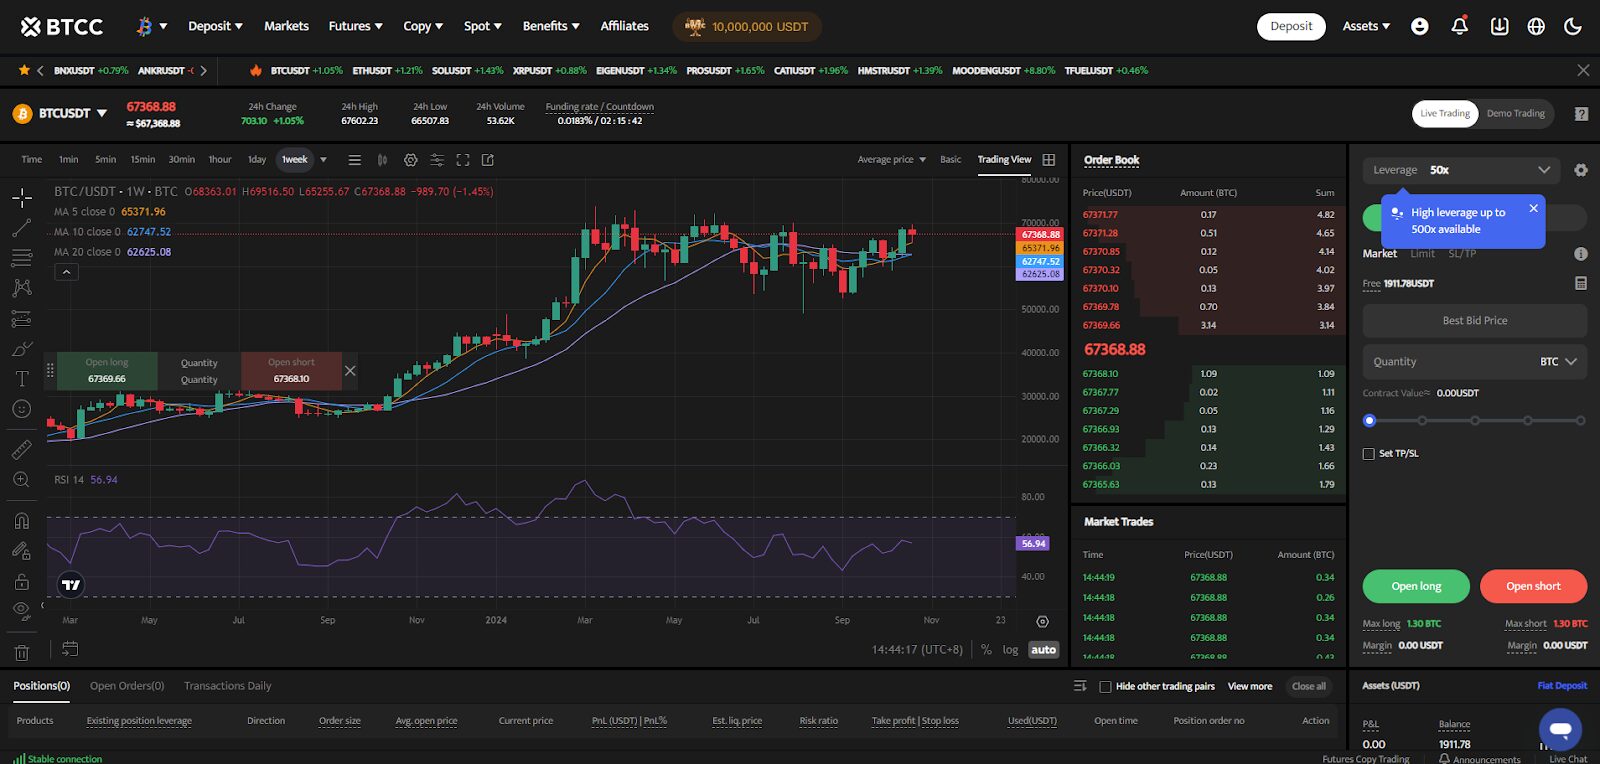Open the download app icon
1600x764 pixels.
pos(1499,26)
